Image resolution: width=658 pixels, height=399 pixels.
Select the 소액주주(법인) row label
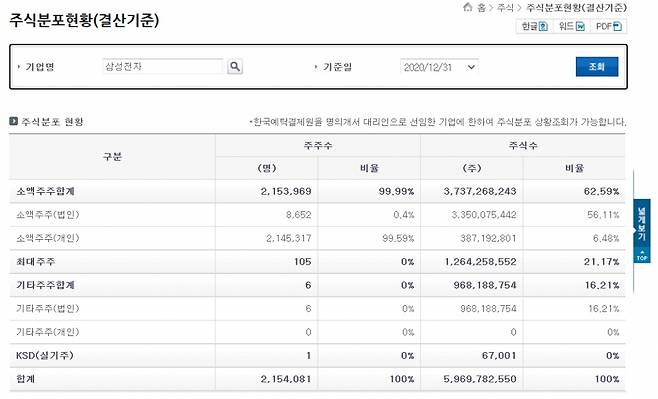[x=47, y=215]
